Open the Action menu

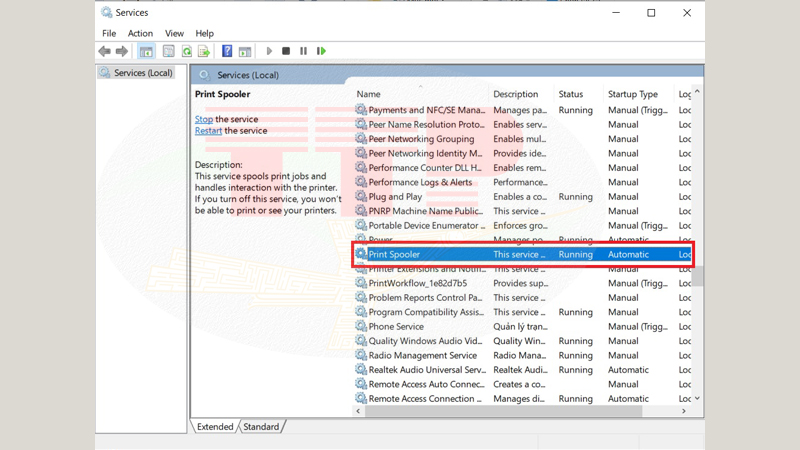[x=140, y=33]
